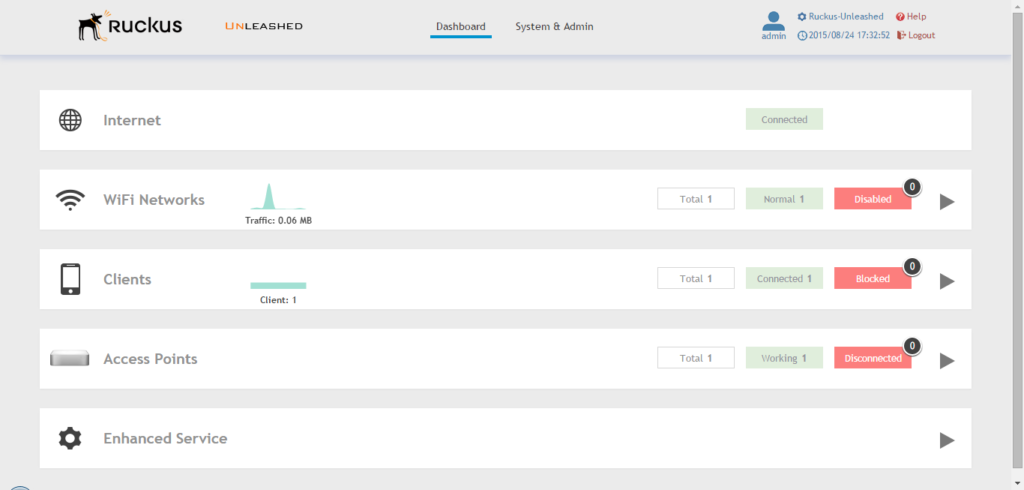This screenshot has width=1024, height=490.
Task: Click the Enhanced Service gear icon
Action: click(x=70, y=438)
